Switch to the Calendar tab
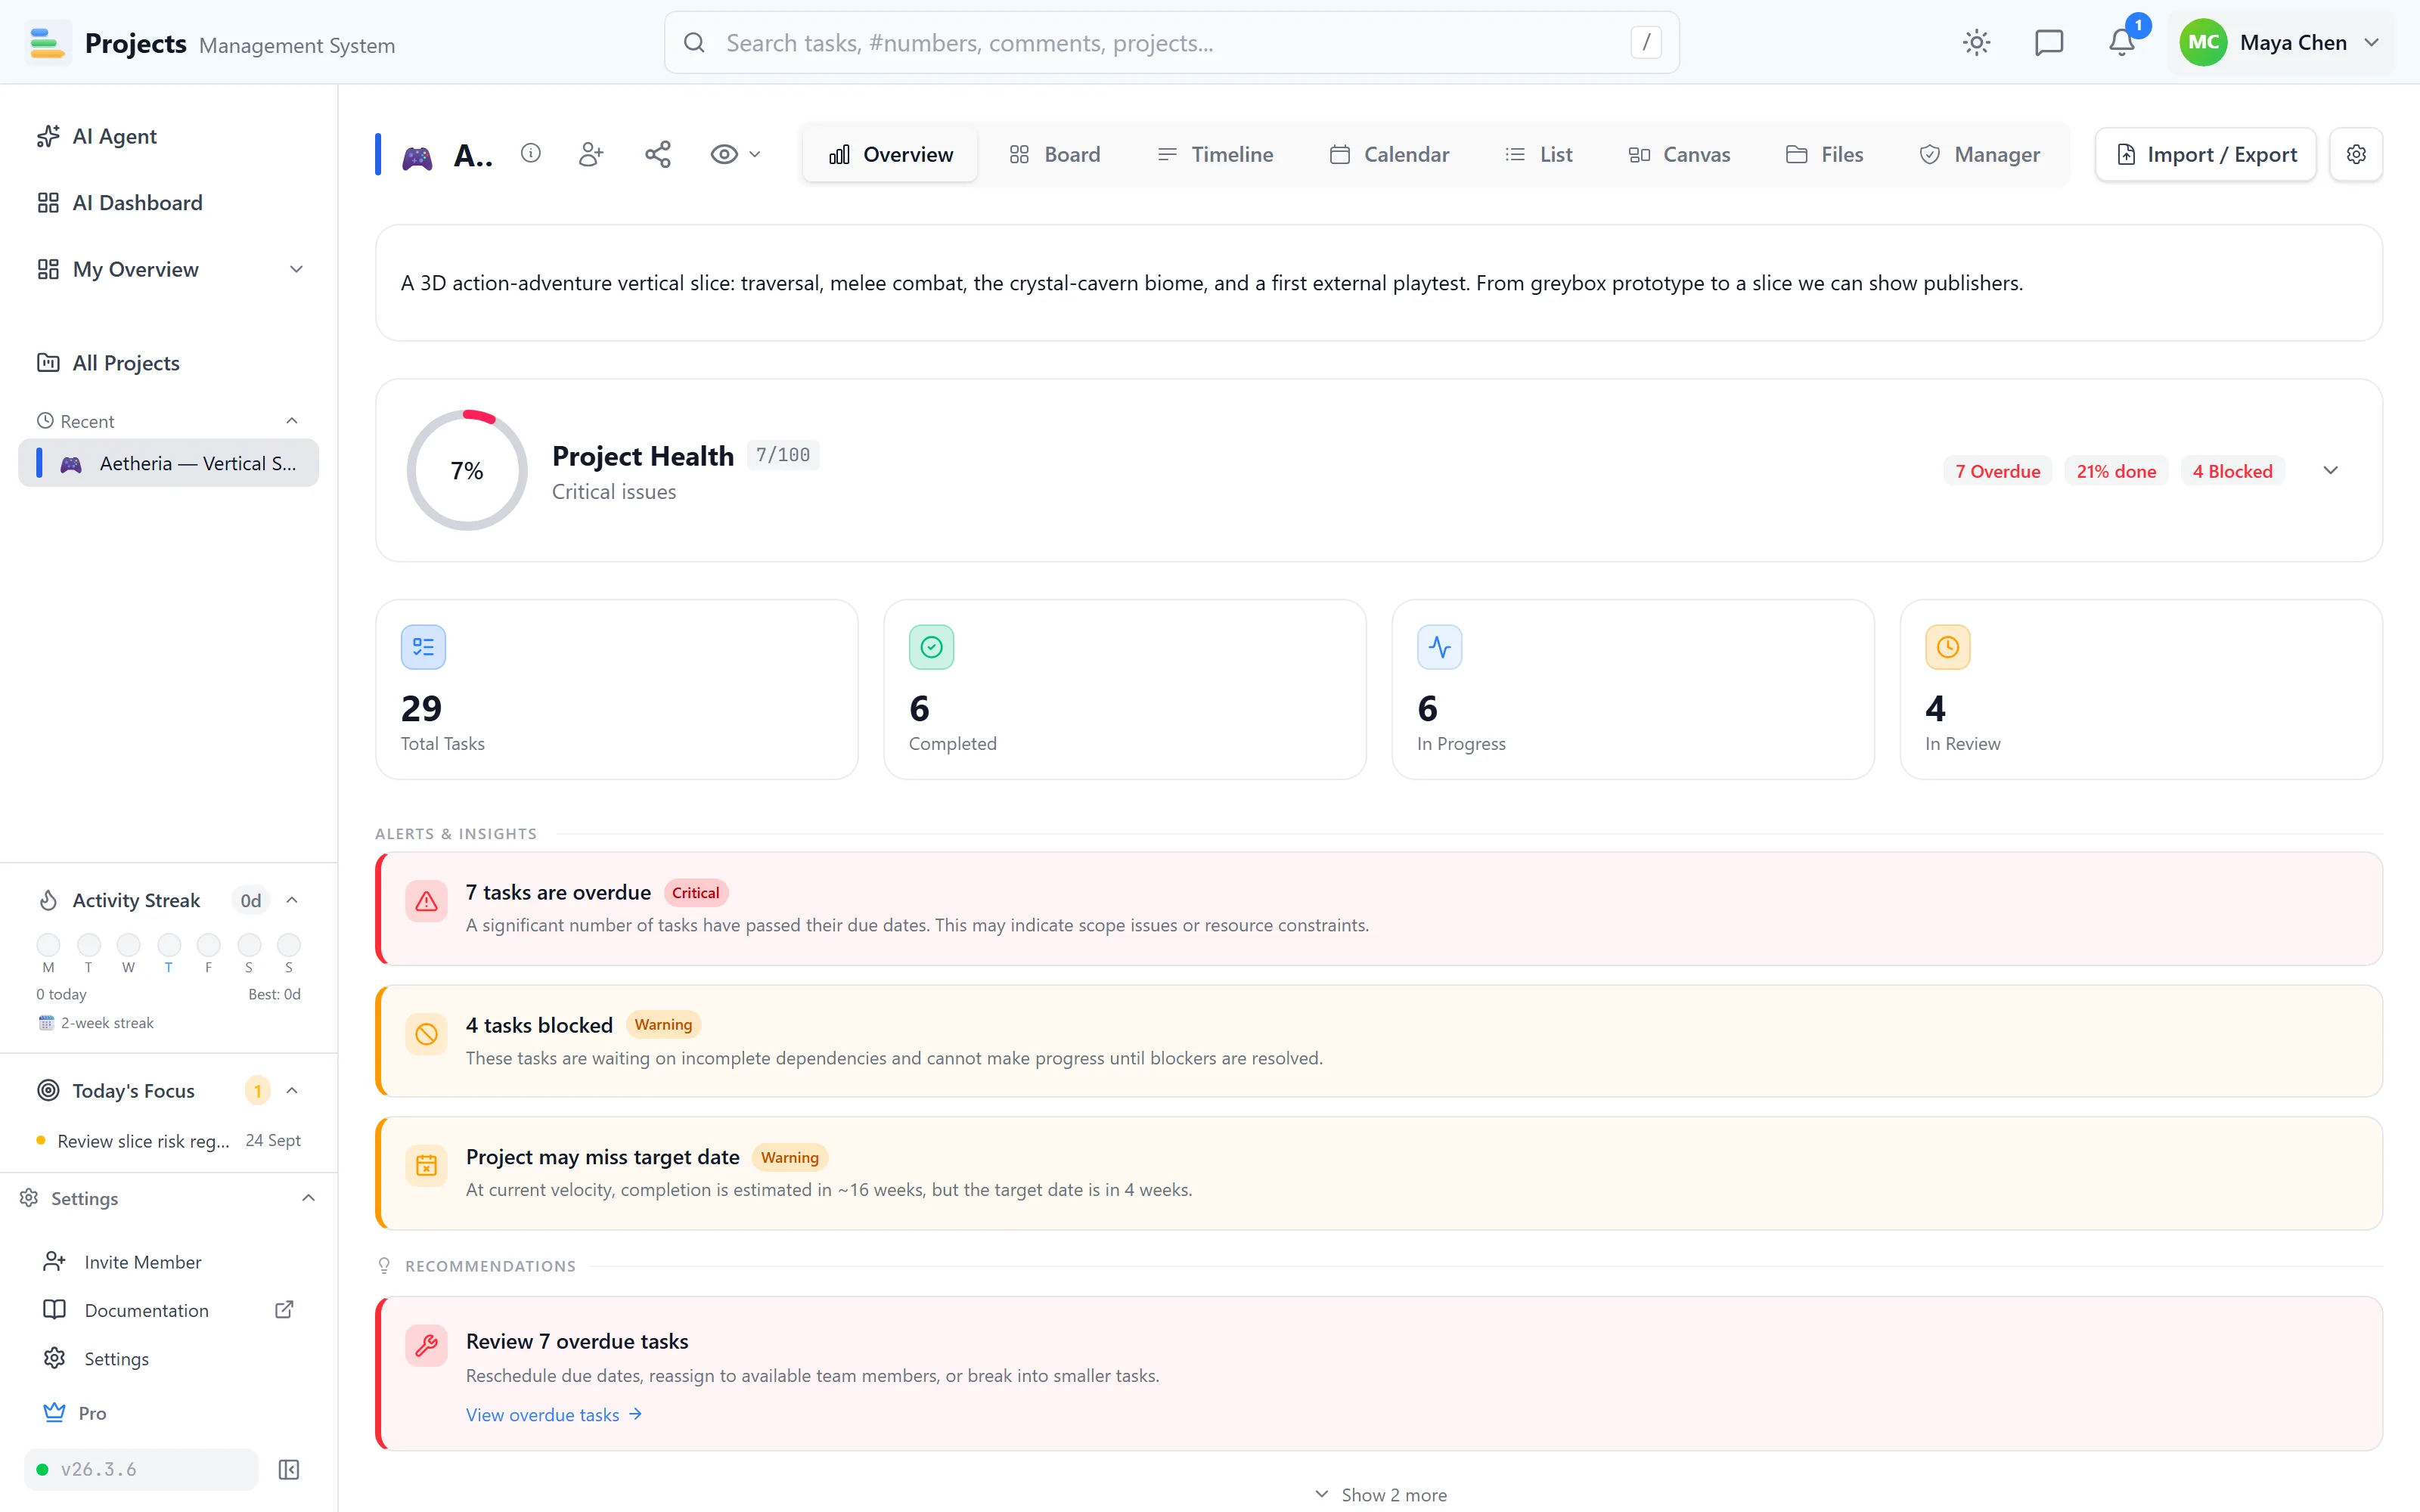This screenshot has height=1512, width=2420. pyautogui.click(x=1389, y=154)
